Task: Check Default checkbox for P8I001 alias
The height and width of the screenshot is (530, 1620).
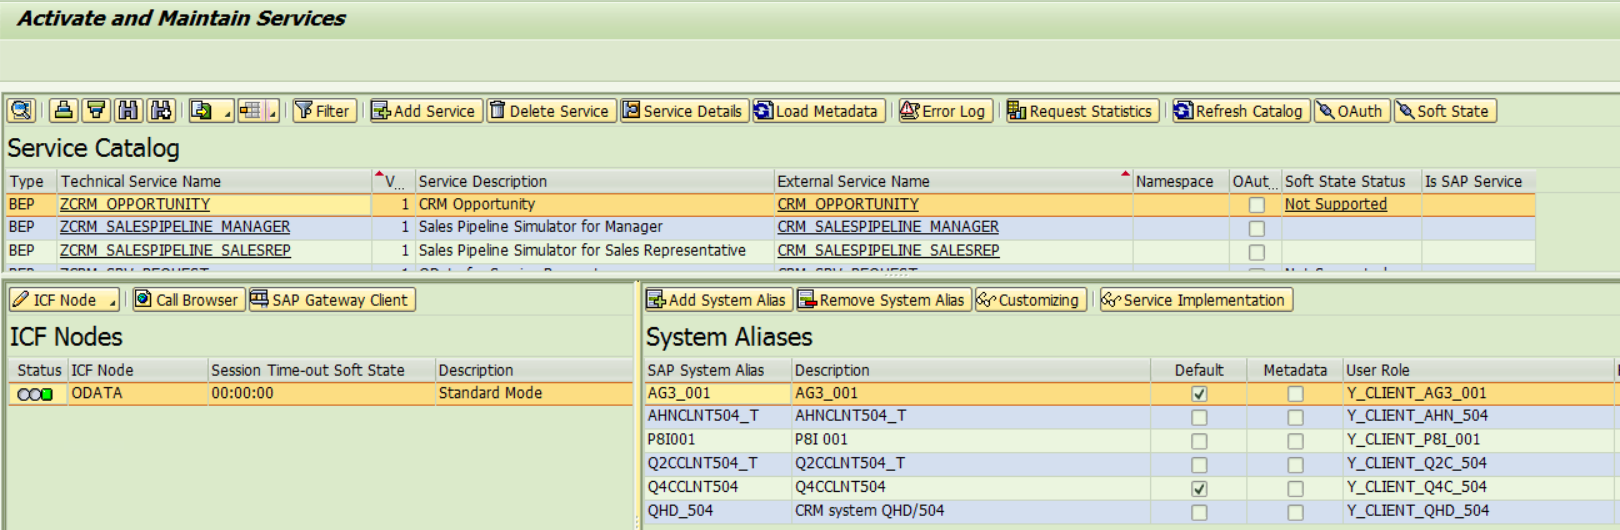Action: (x=1199, y=441)
